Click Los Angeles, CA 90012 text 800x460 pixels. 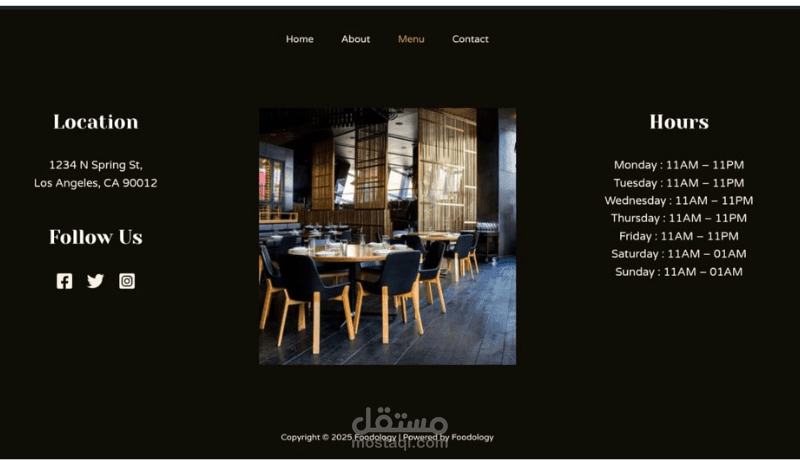(x=96, y=183)
